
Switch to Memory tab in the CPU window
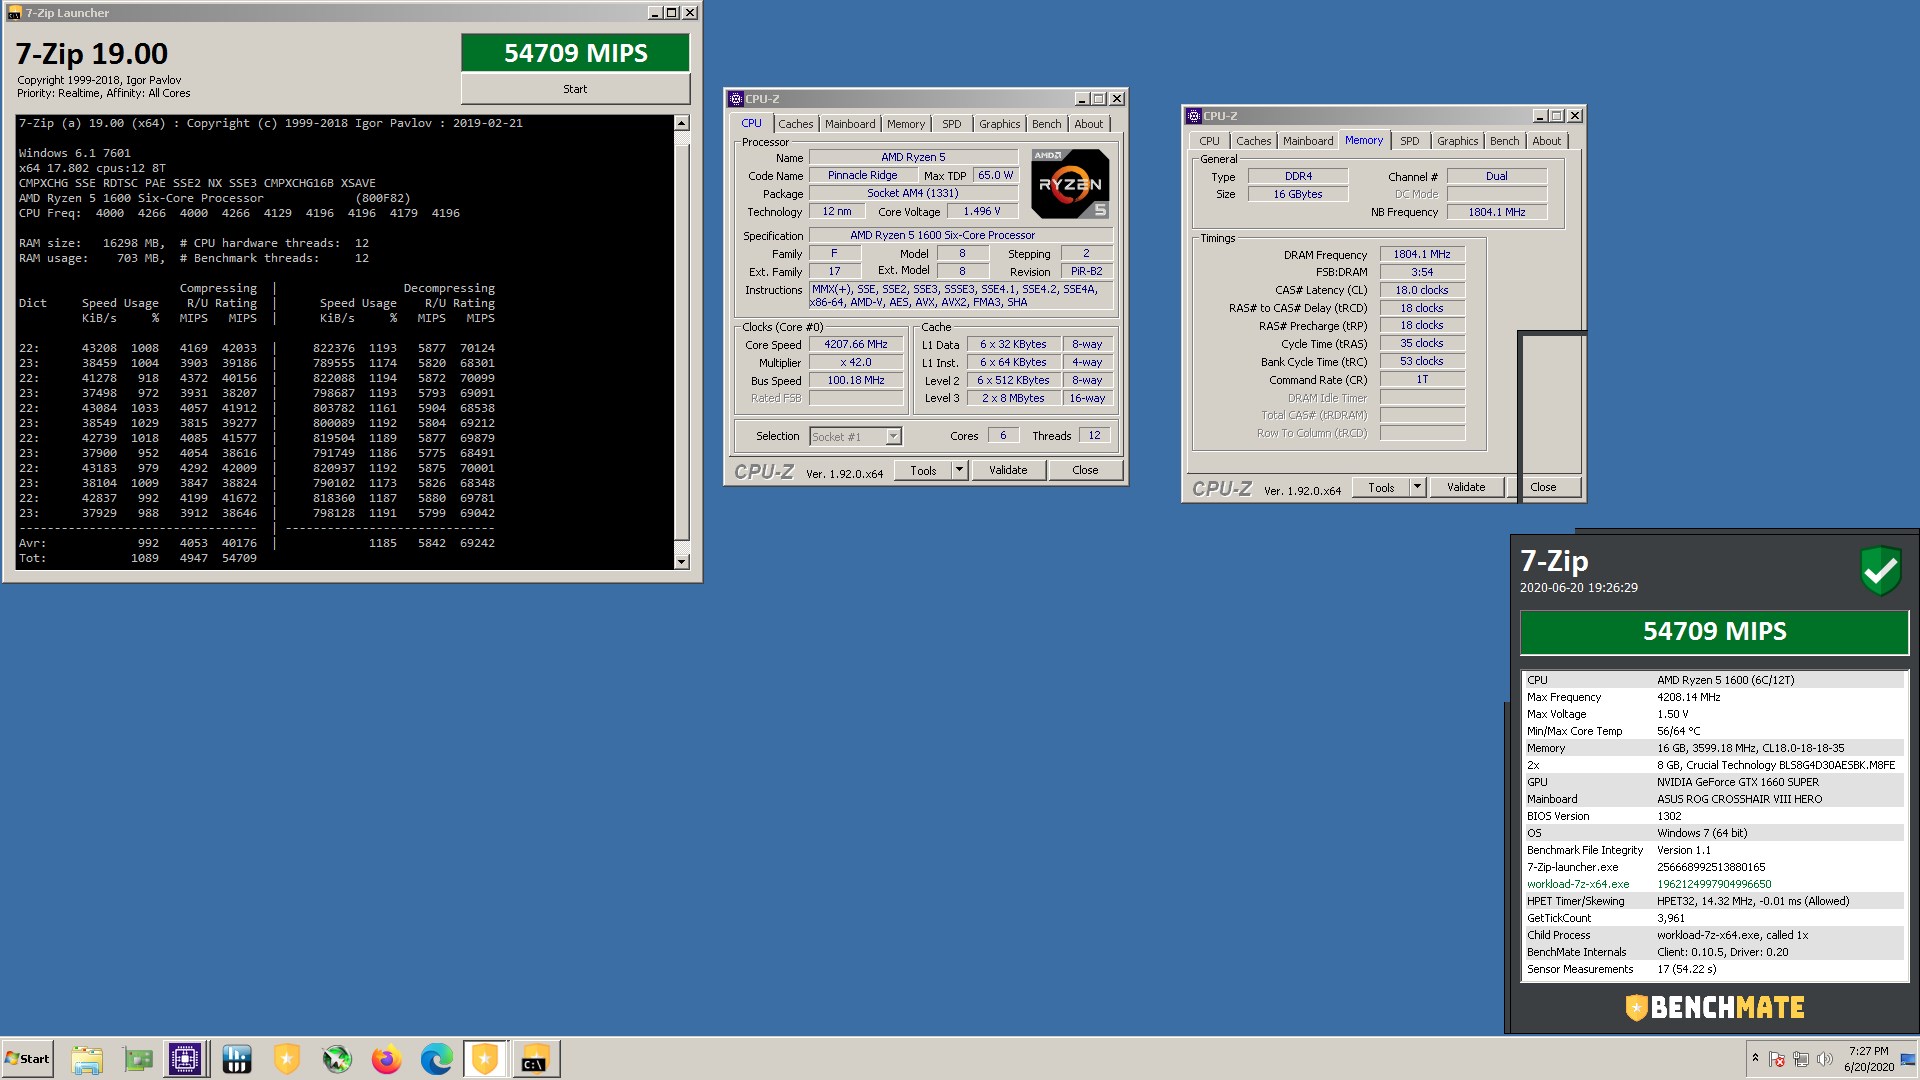[x=906, y=124]
